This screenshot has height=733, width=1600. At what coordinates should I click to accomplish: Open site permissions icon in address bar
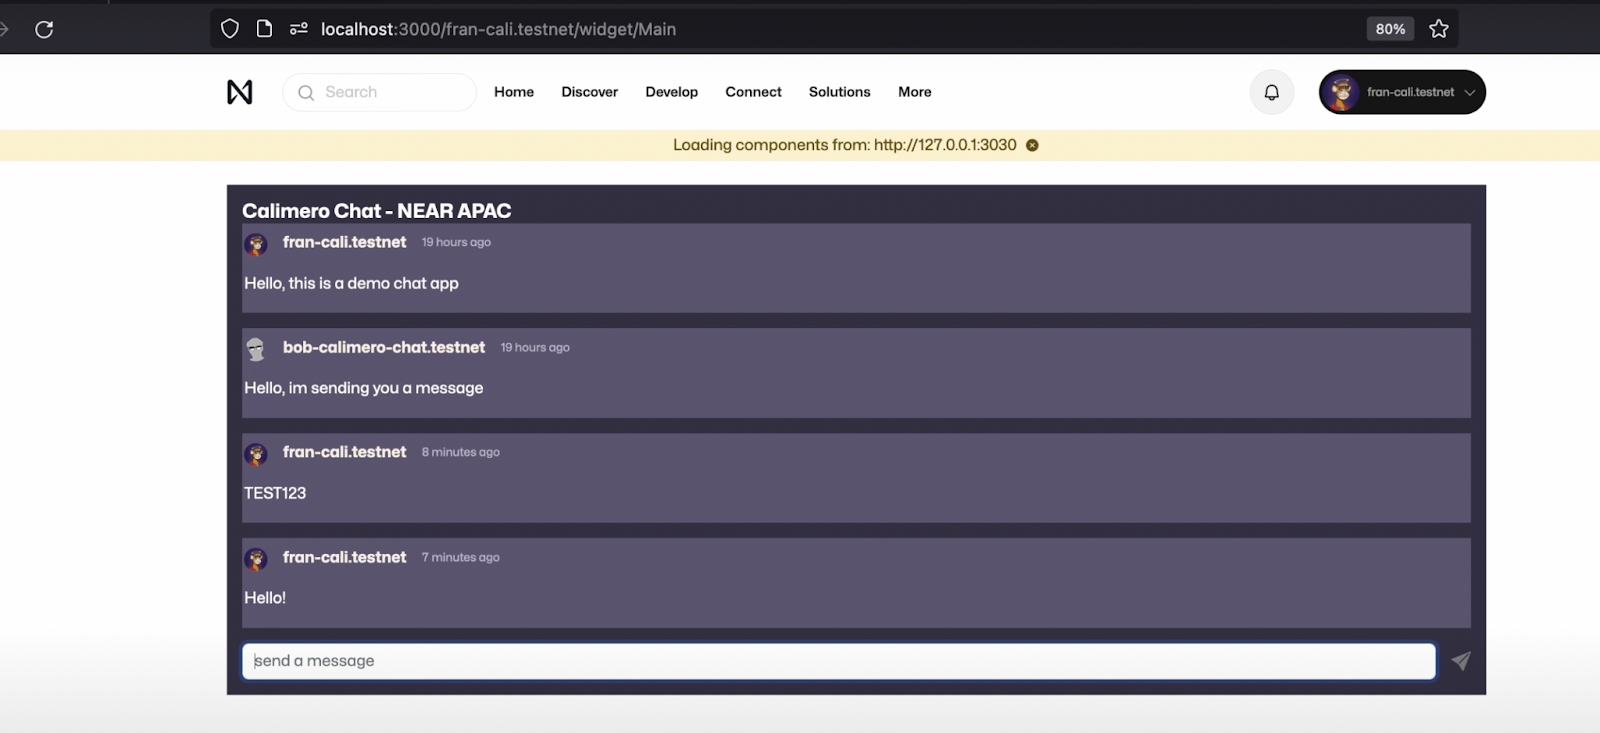click(x=298, y=29)
